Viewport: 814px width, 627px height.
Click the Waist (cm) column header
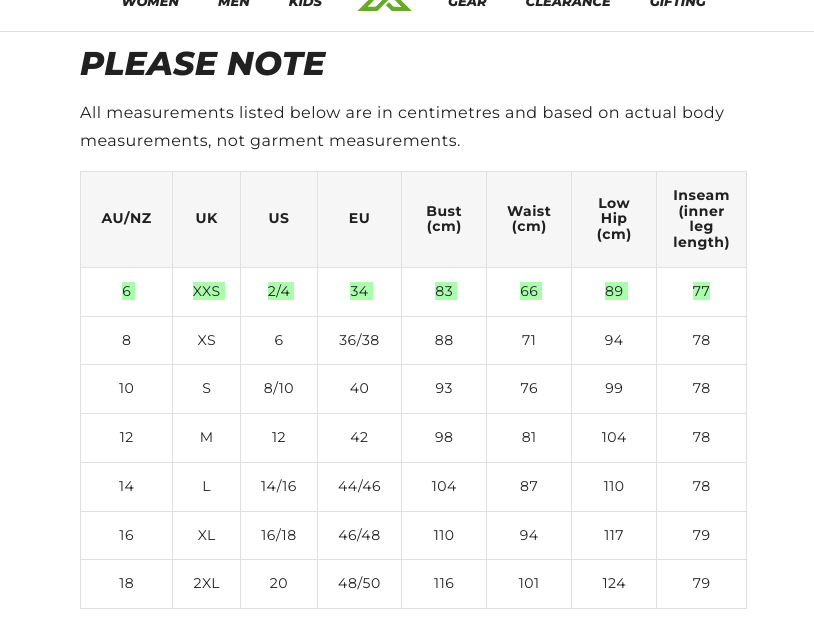[529, 219]
